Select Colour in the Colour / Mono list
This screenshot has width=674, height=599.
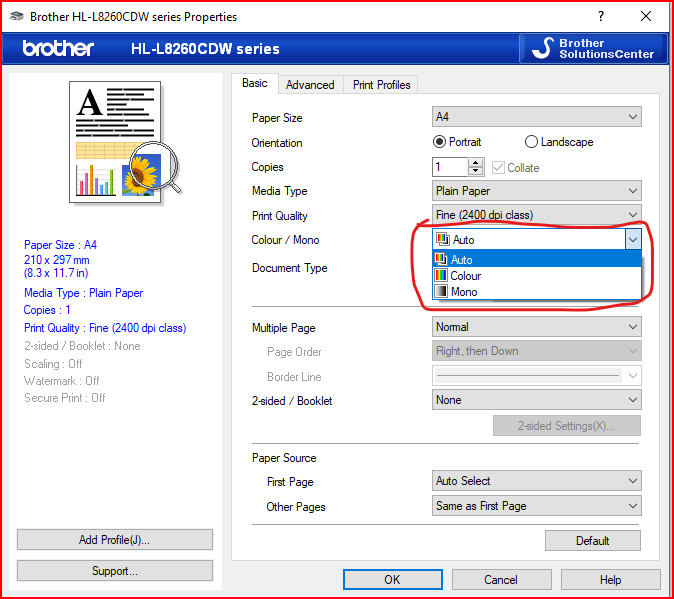pos(536,275)
